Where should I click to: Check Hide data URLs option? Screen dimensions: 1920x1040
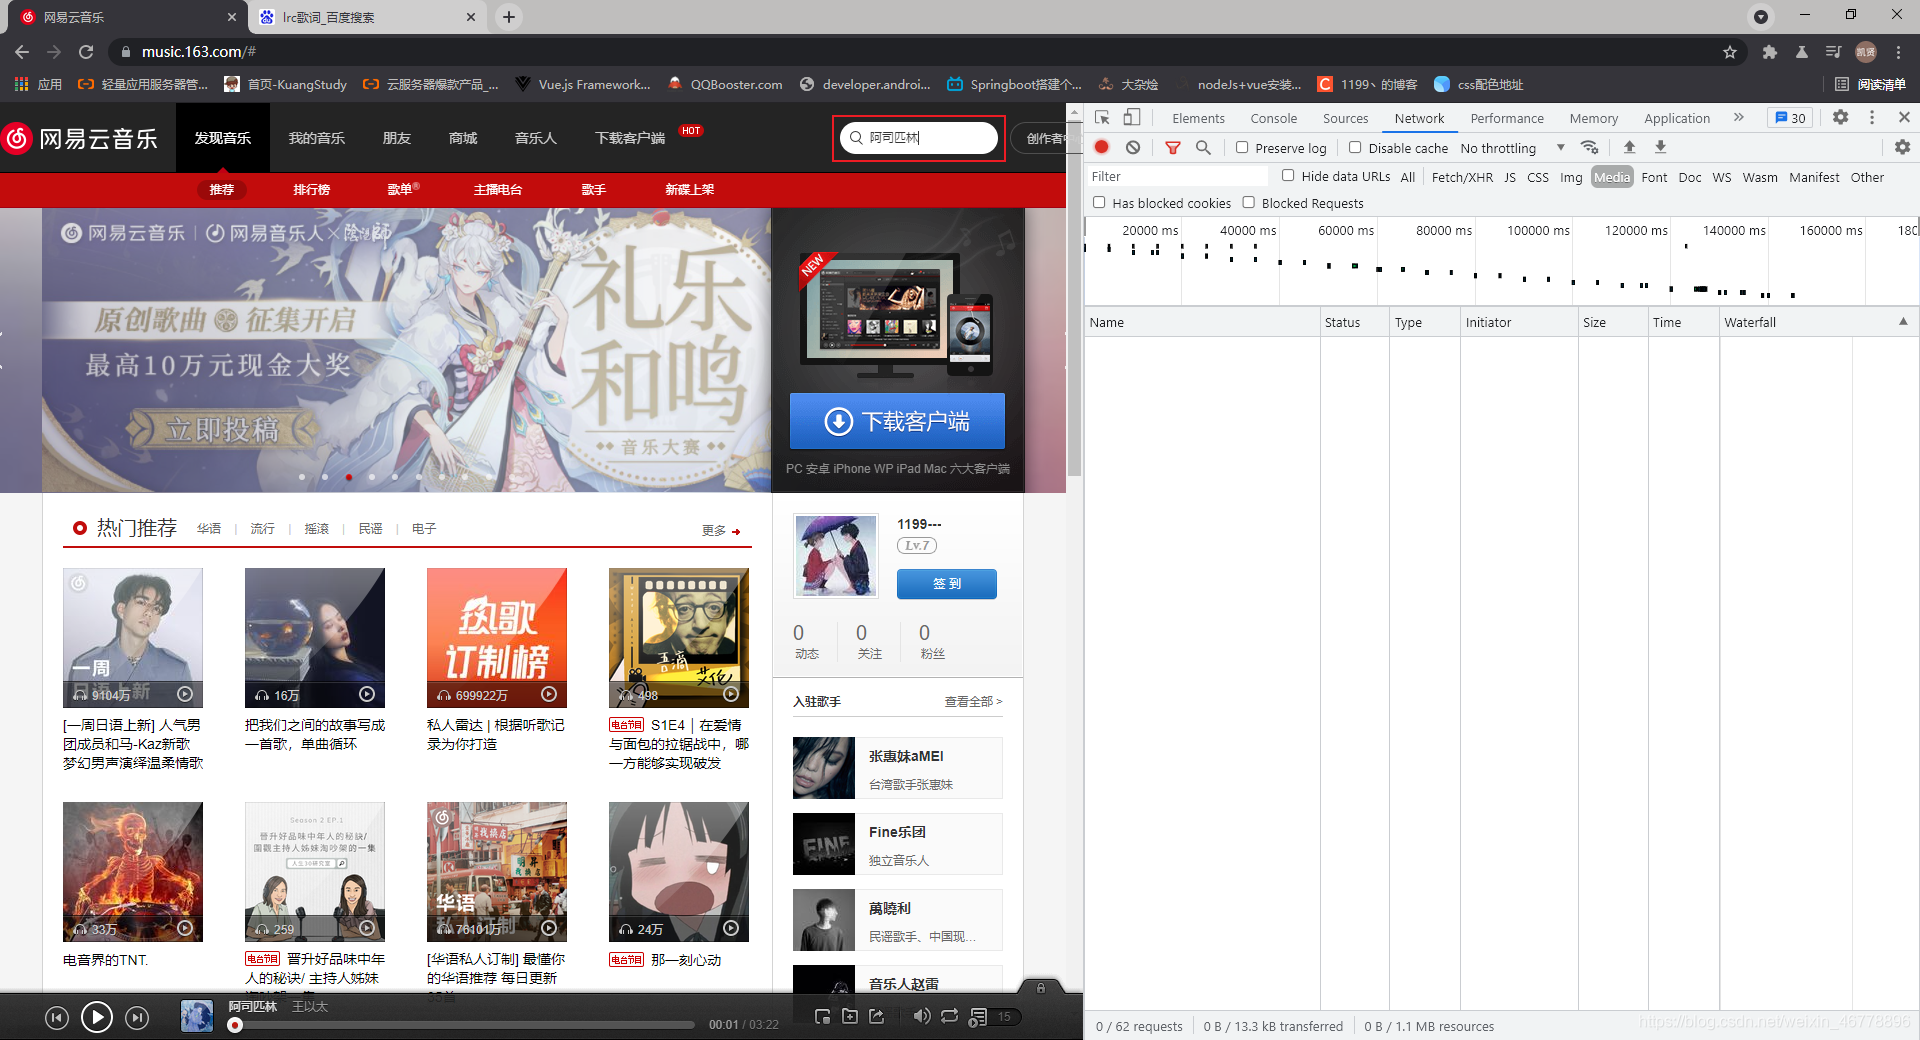[x=1288, y=176]
